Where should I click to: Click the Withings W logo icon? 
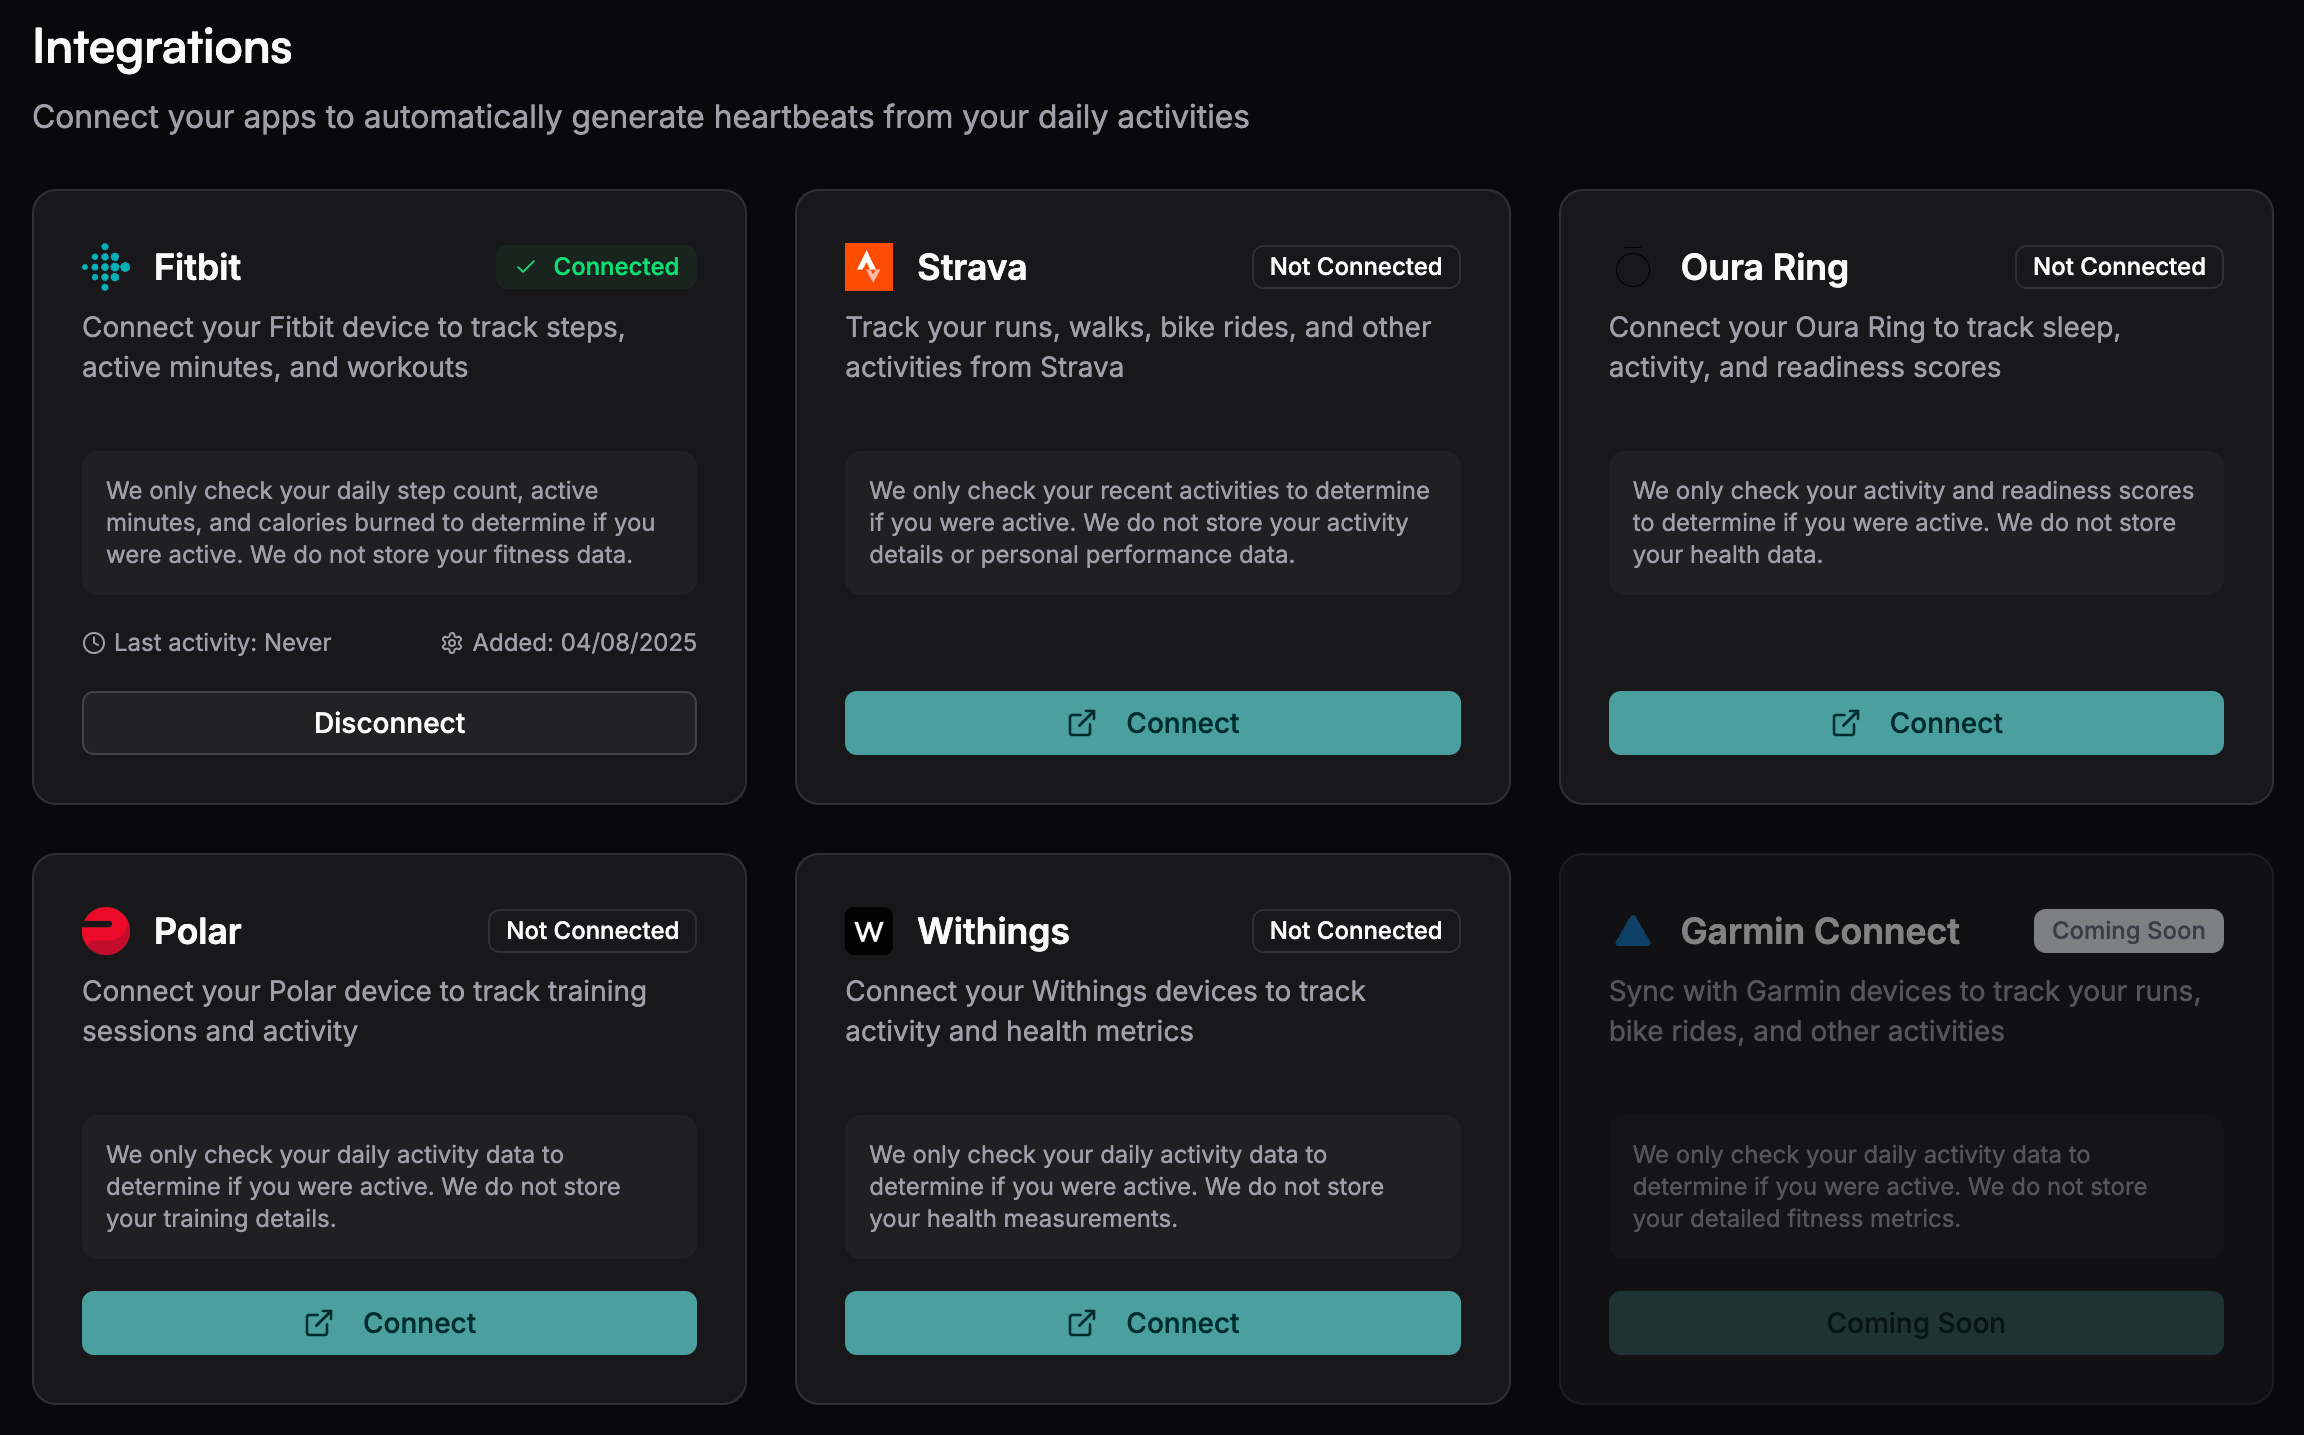click(x=869, y=931)
